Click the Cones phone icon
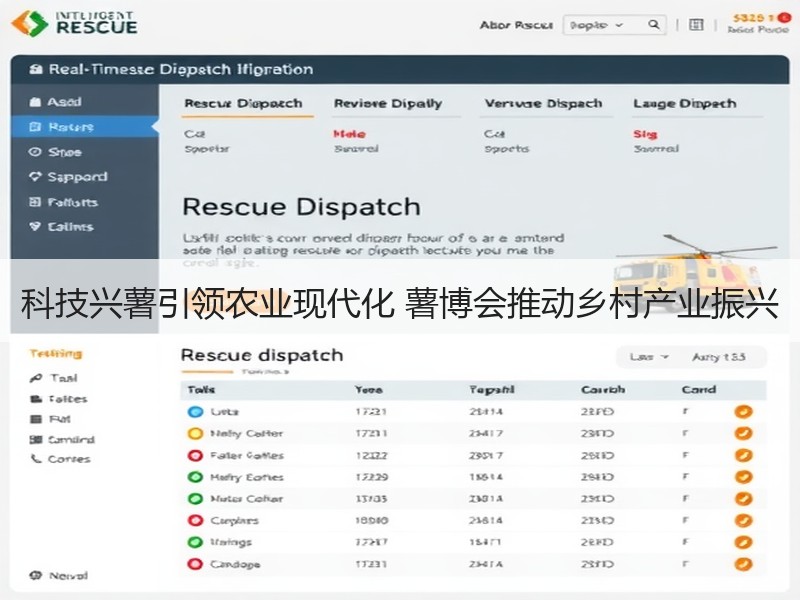The width and height of the screenshot is (800, 600). [36, 459]
